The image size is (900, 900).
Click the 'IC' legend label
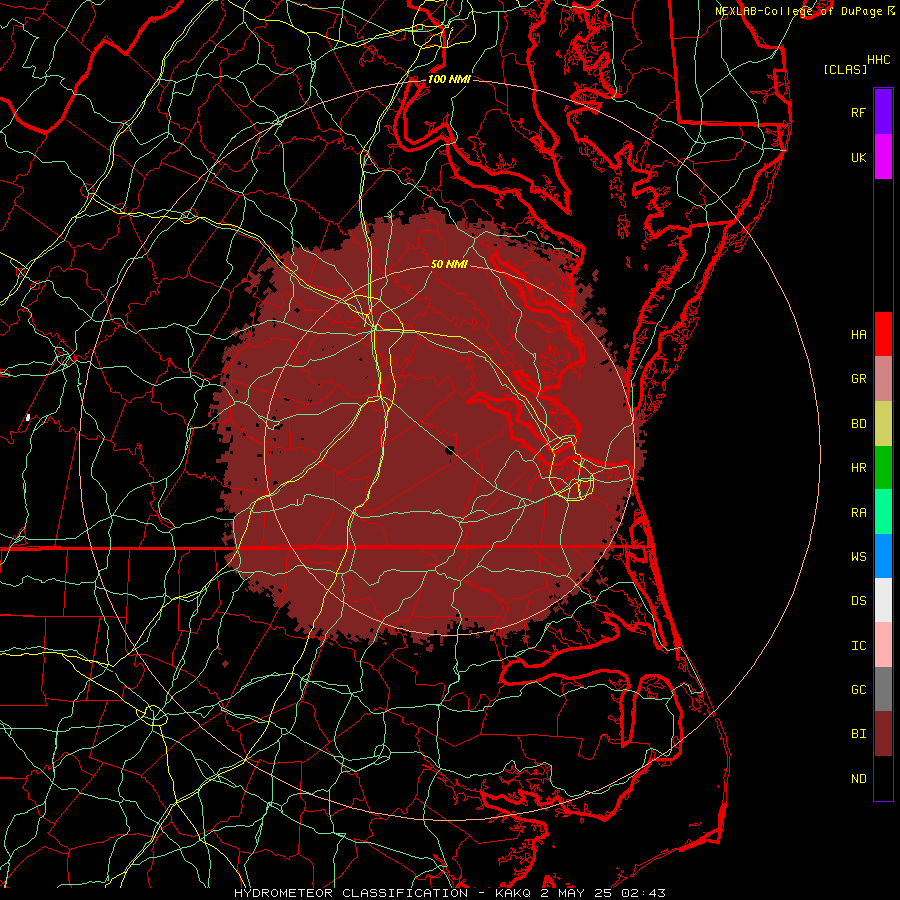point(858,646)
